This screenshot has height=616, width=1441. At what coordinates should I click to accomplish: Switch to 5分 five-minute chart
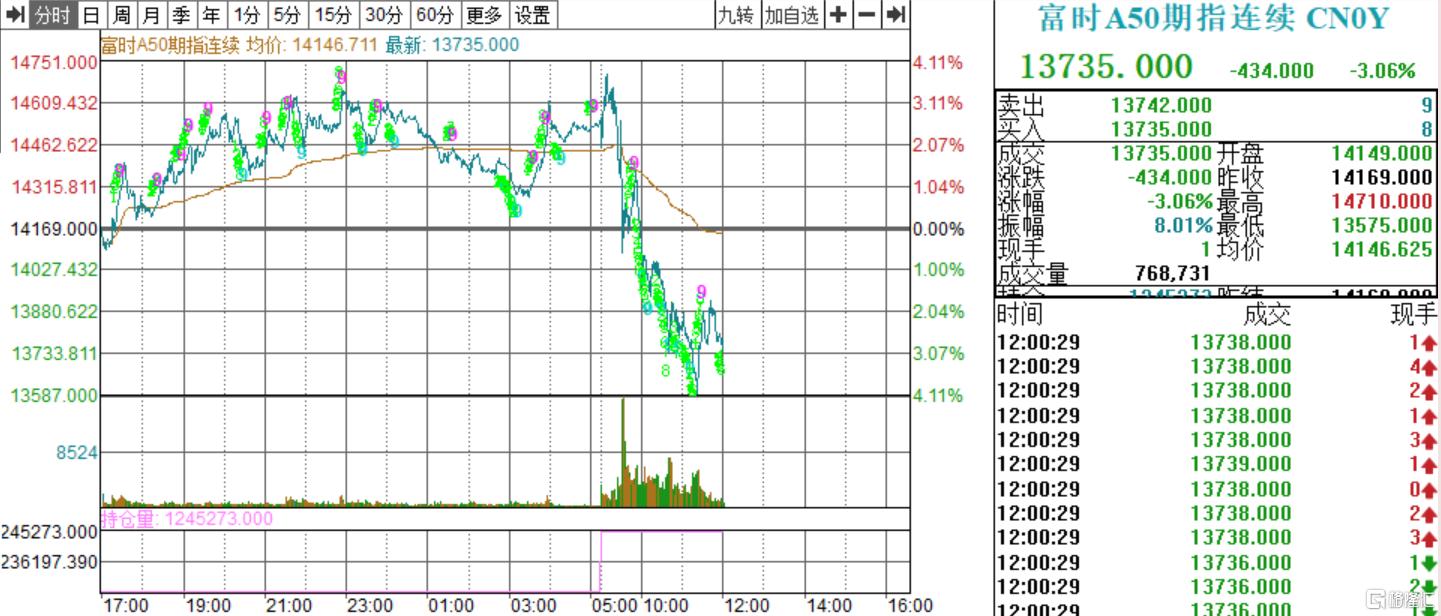click(x=288, y=15)
